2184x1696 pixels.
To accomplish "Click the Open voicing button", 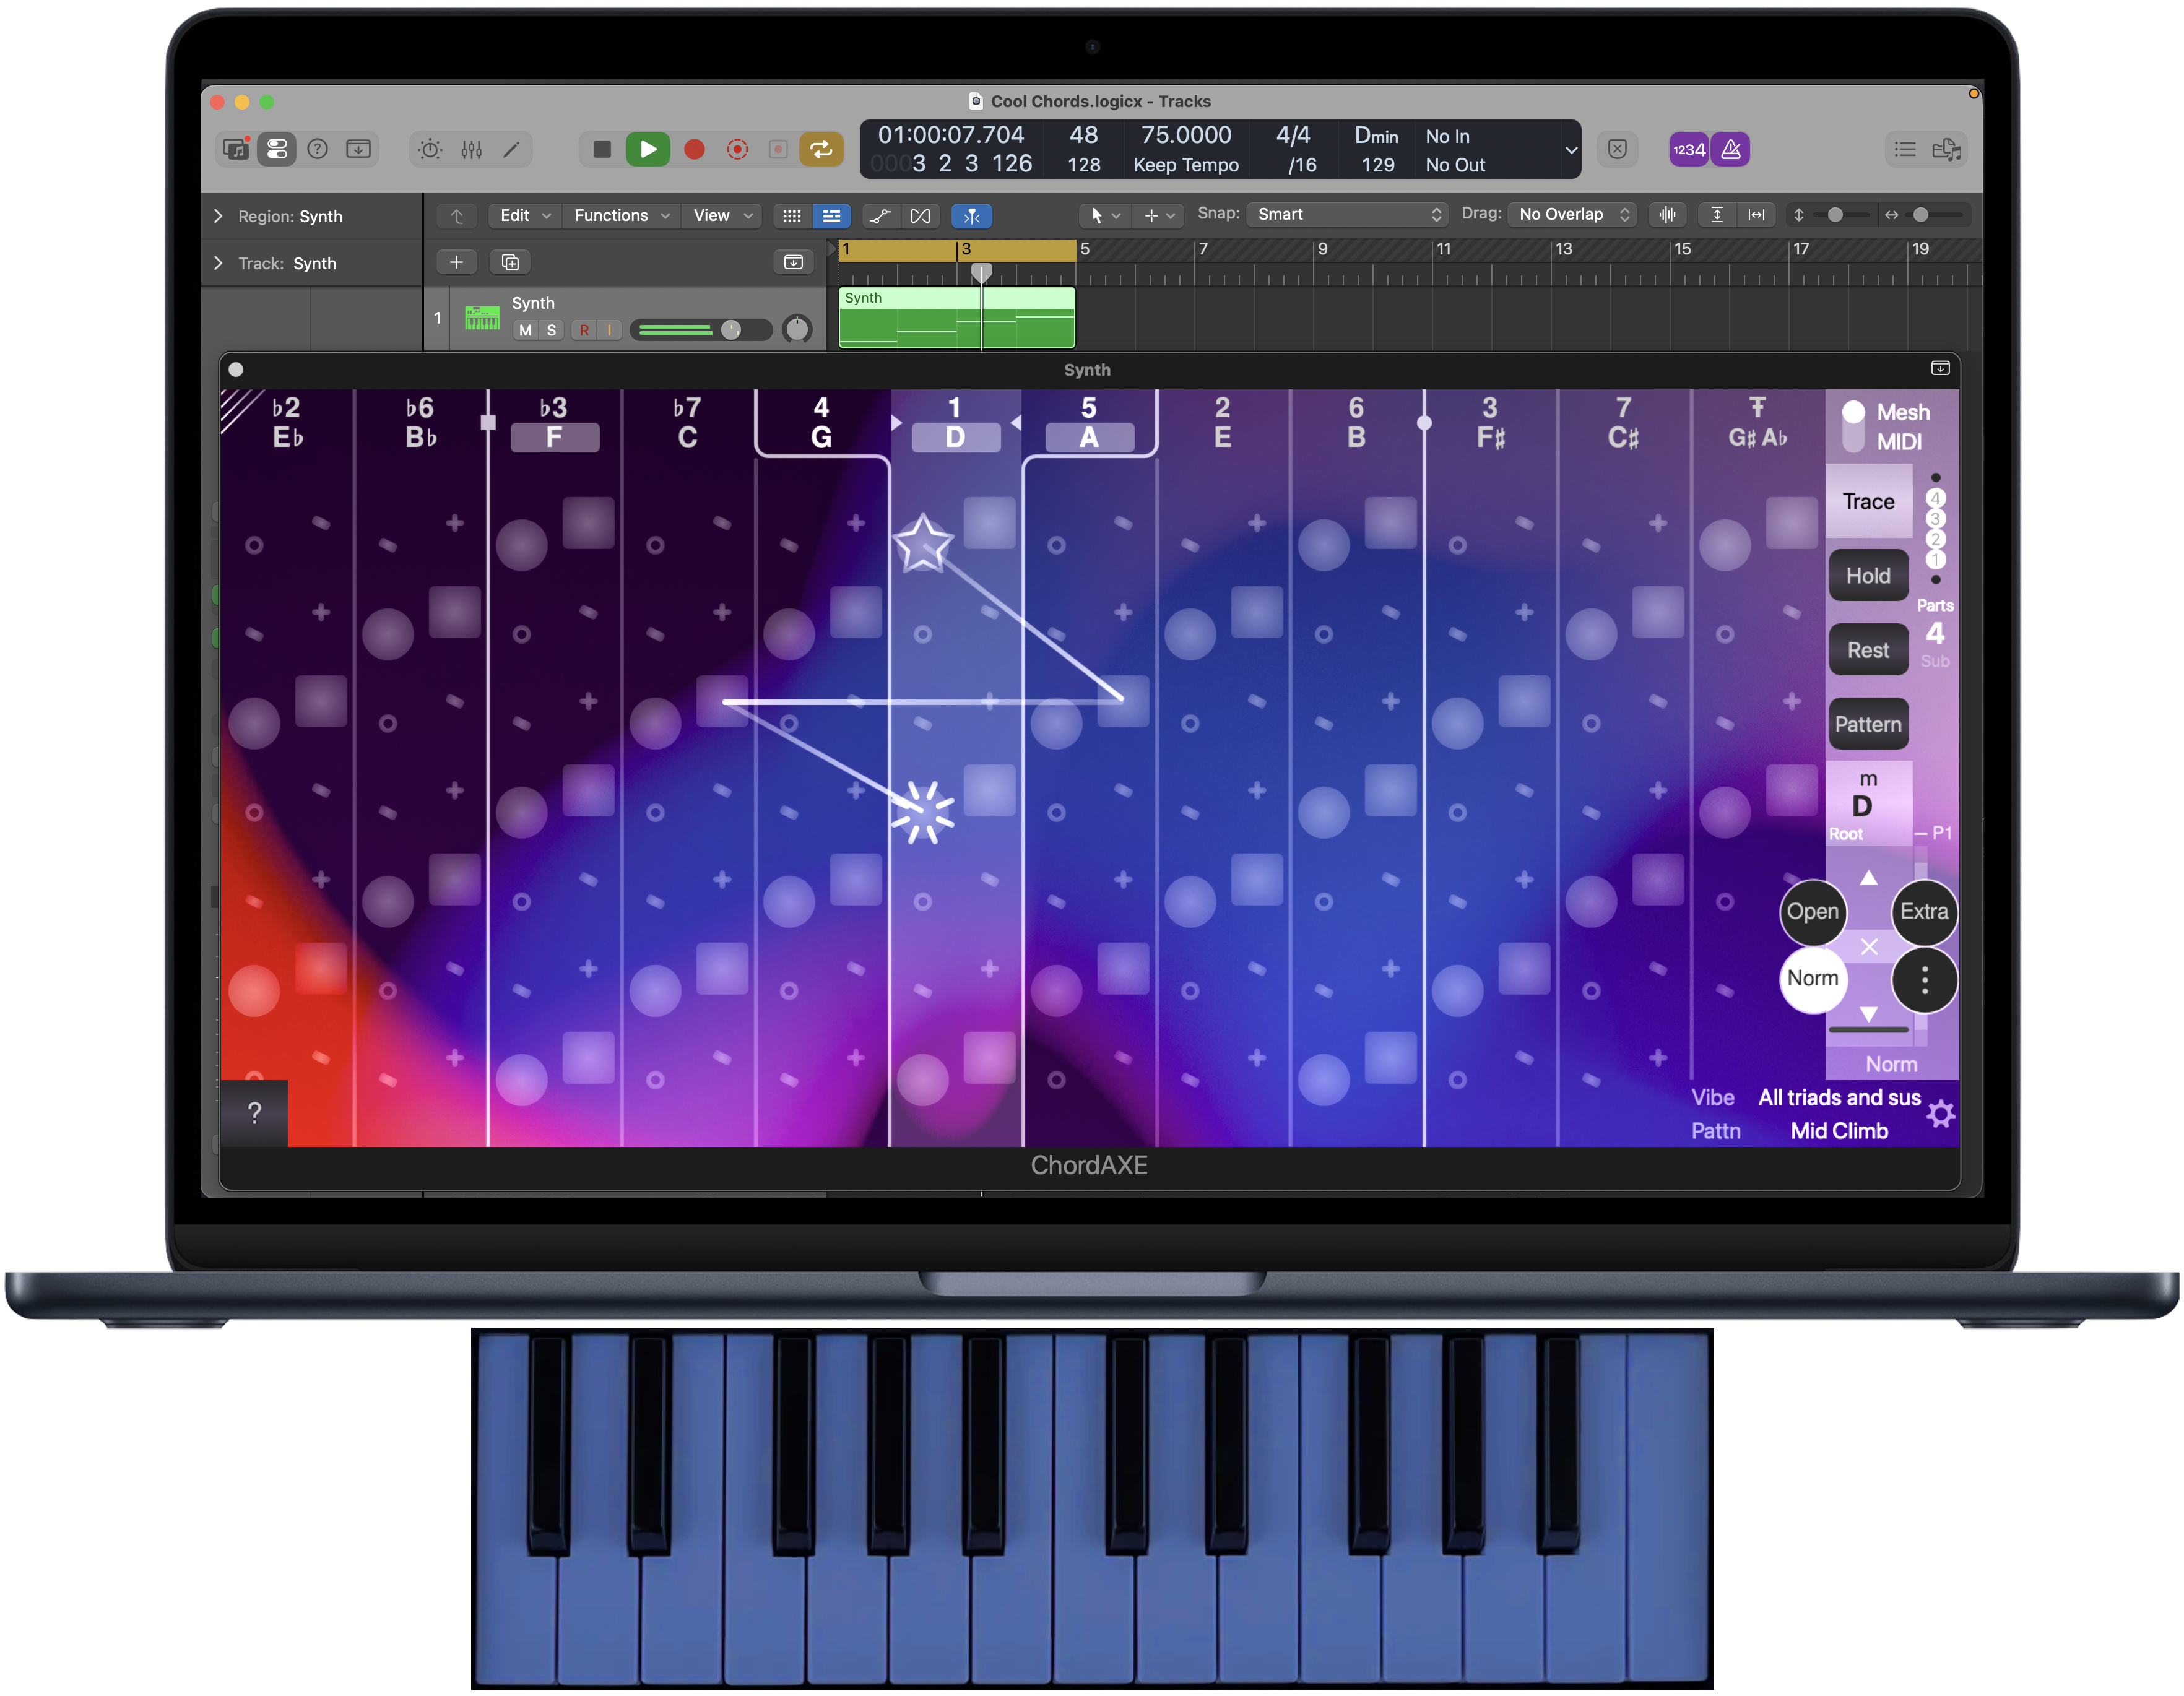I will click(1812, 912).
